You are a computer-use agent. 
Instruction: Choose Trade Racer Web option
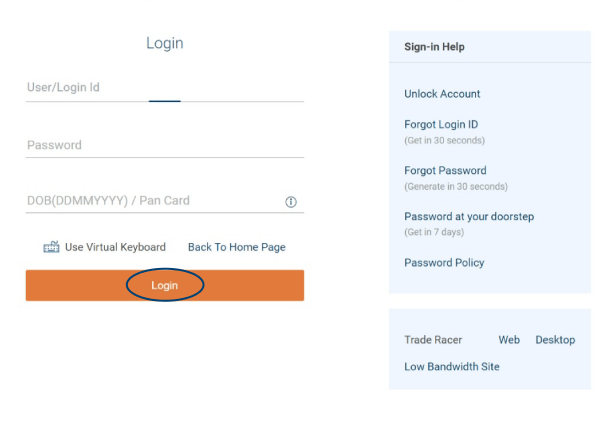coord(509,340)
